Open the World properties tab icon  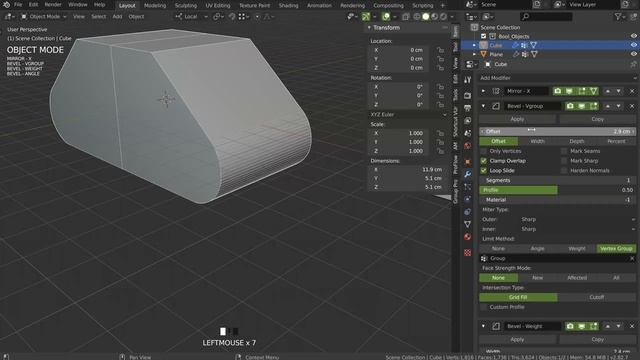click(468, 146)
